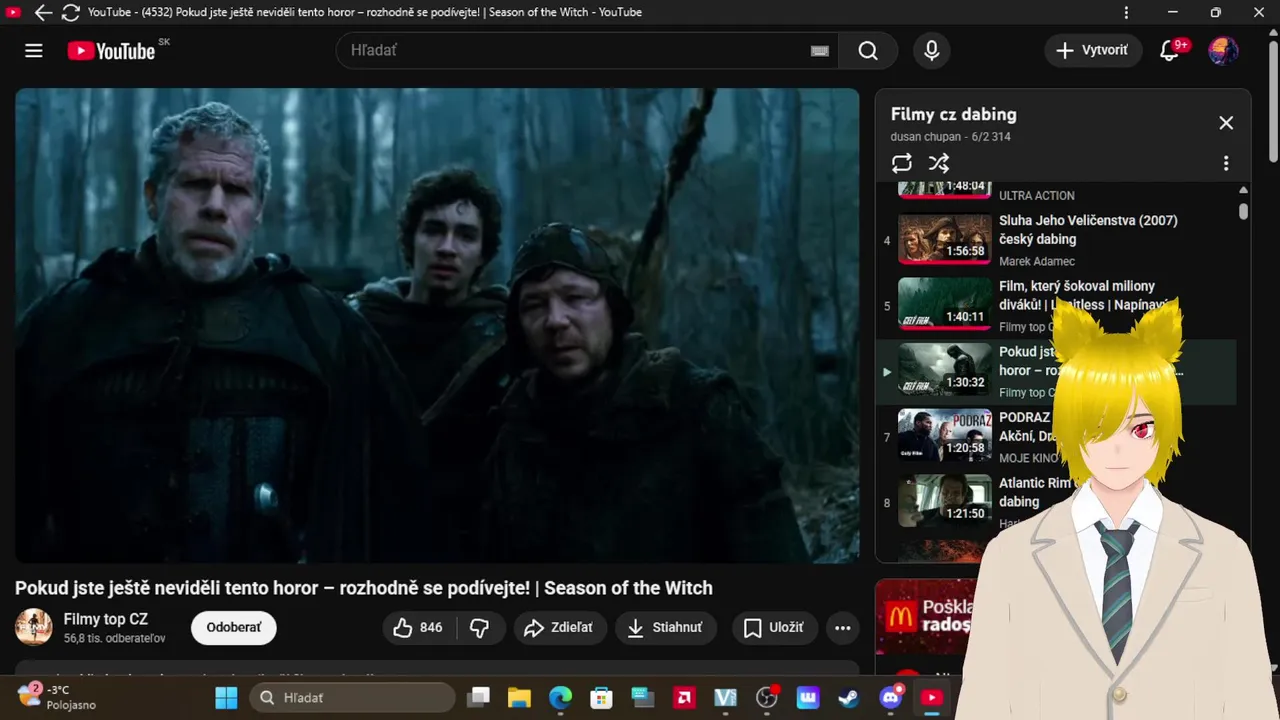Image resolution: width=1280 pixels, height=720 pixels.
Task: Open the Windows Start menu
Action: click(227, 697)
